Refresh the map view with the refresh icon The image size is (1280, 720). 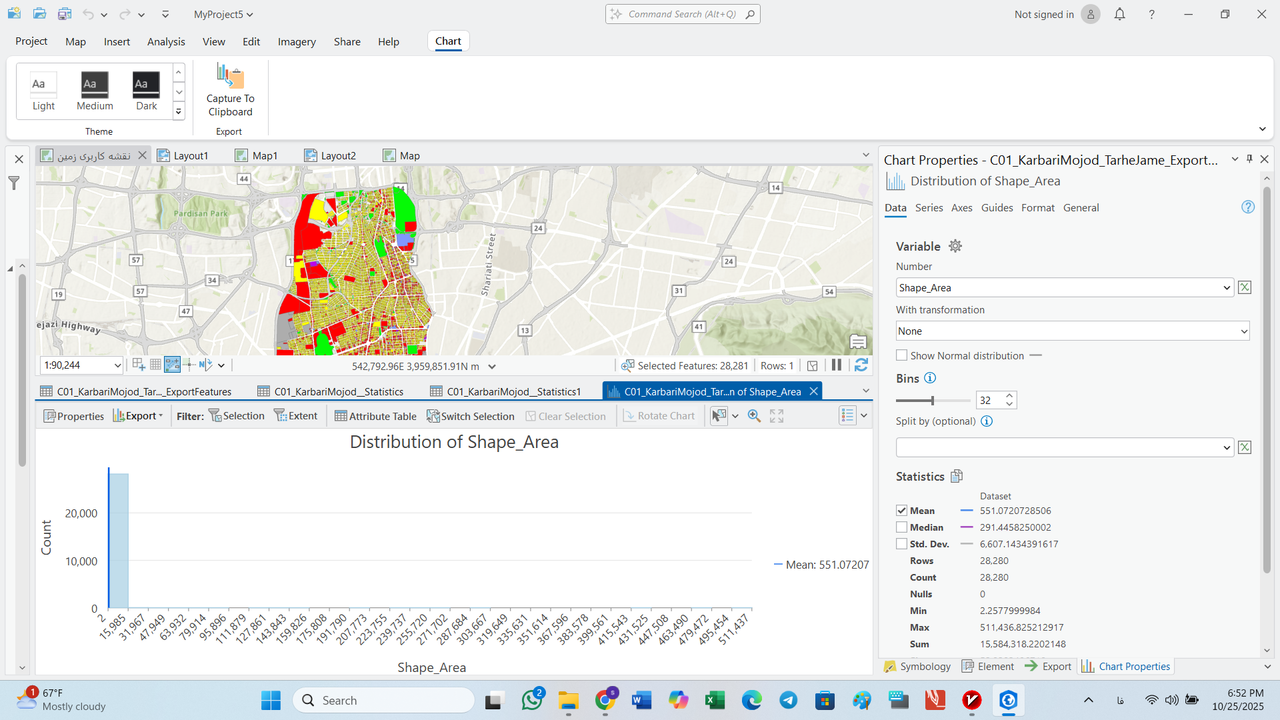(860, 366)
